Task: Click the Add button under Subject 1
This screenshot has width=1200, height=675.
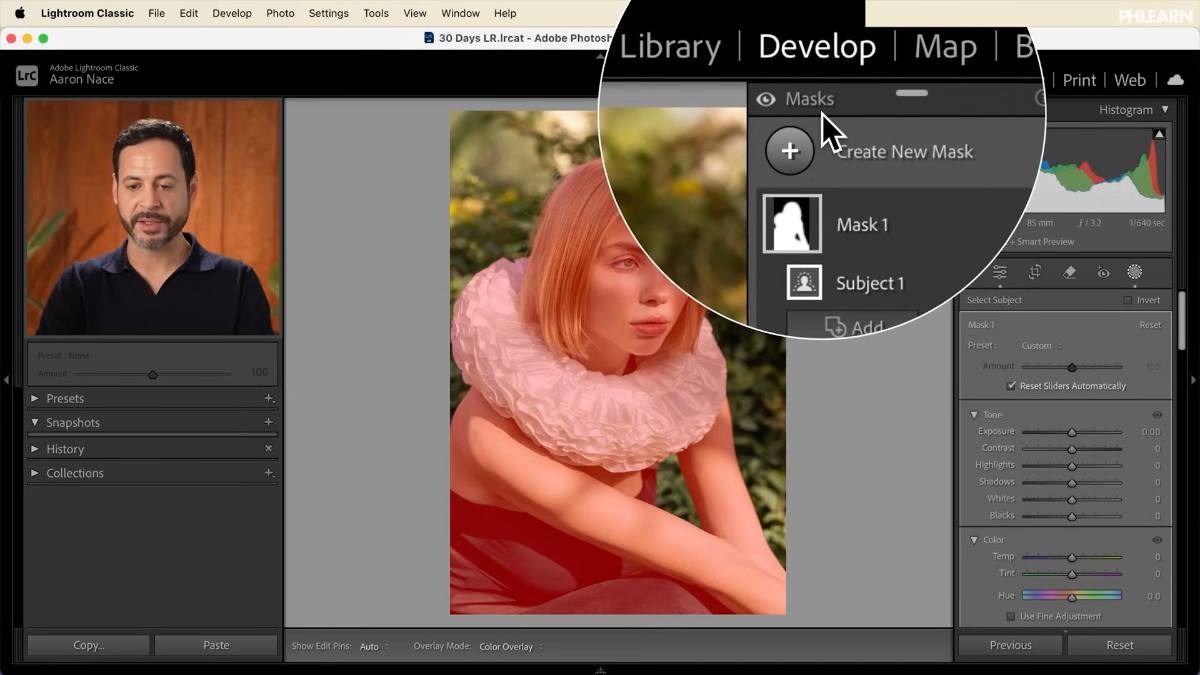Action: (x=852, y=326)
